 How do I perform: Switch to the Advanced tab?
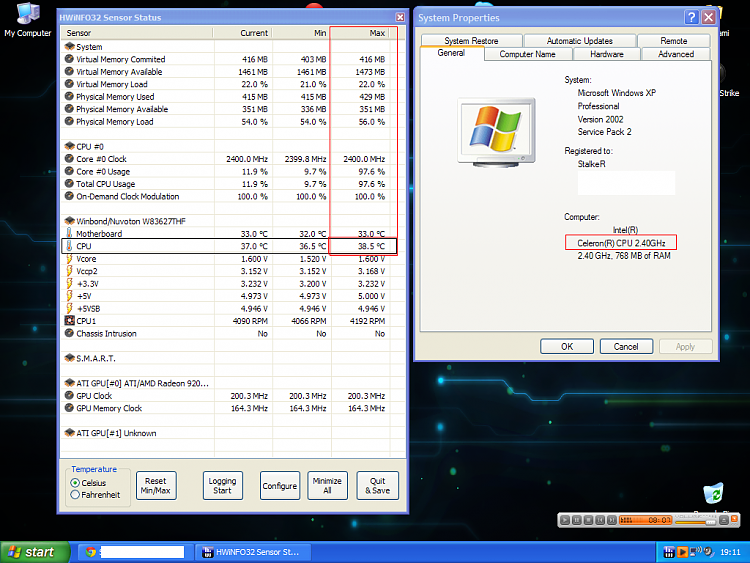[x=676, y=54]
